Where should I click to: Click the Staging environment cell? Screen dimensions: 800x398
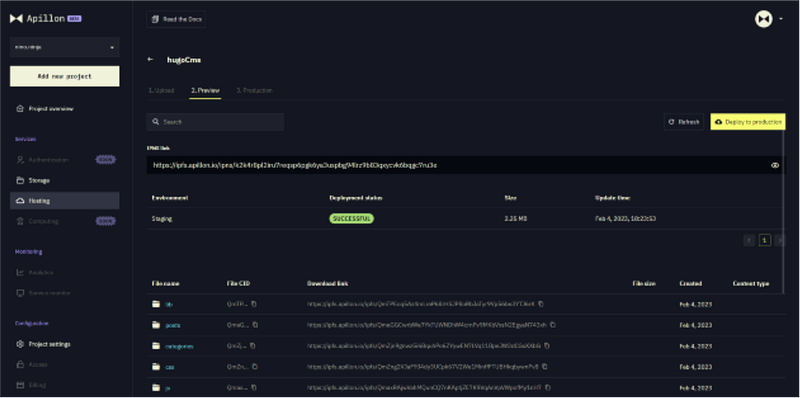(x=162, y=218)
